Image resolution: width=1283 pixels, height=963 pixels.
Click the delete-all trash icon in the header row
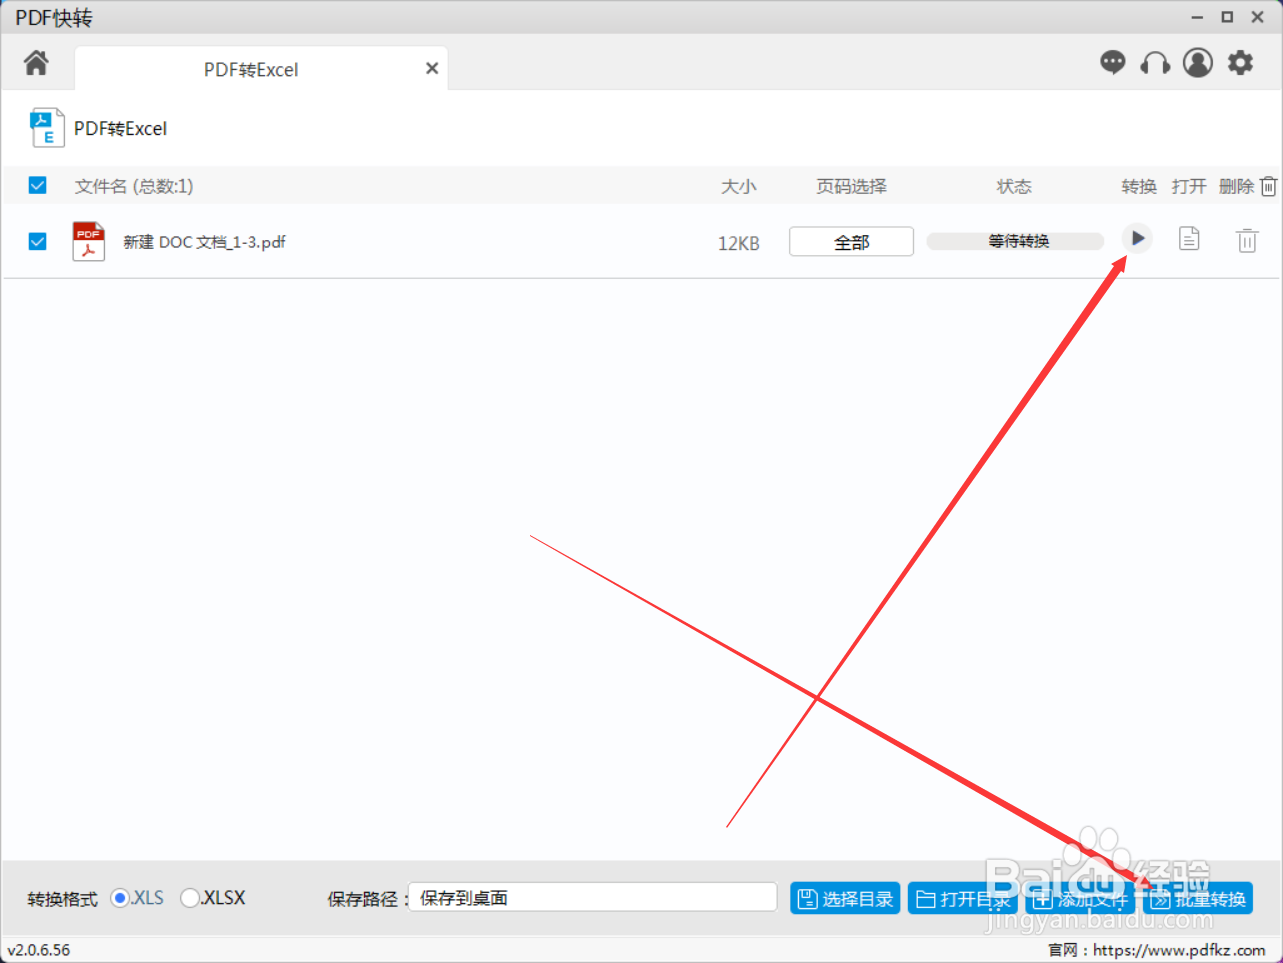[1268, 185]
